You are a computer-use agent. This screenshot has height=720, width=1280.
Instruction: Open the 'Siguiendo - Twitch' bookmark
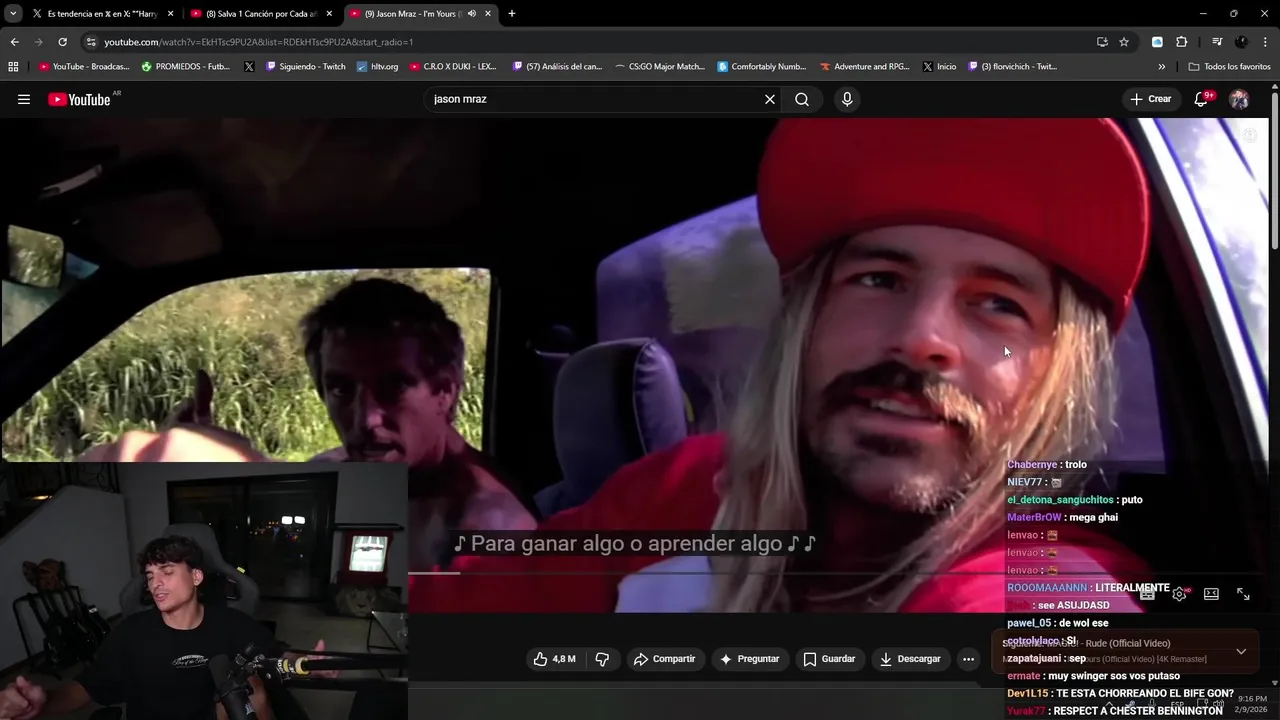pyautogui.click(x=305, y=67)
